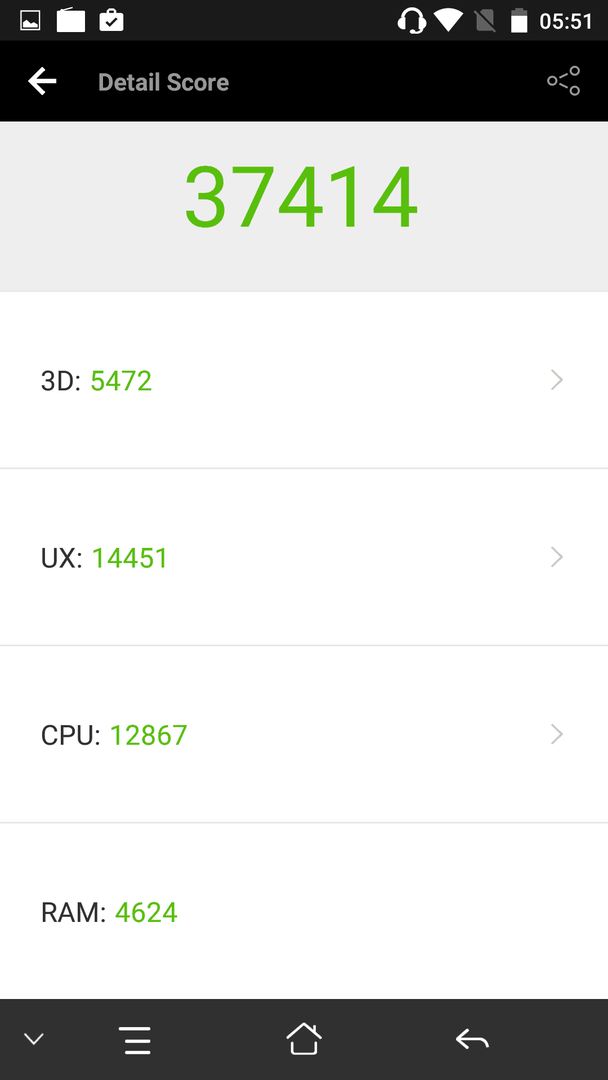Open the menu navigation icon
The height and width of the screenshot is (1080, 608).
(x=135, y=1040)
